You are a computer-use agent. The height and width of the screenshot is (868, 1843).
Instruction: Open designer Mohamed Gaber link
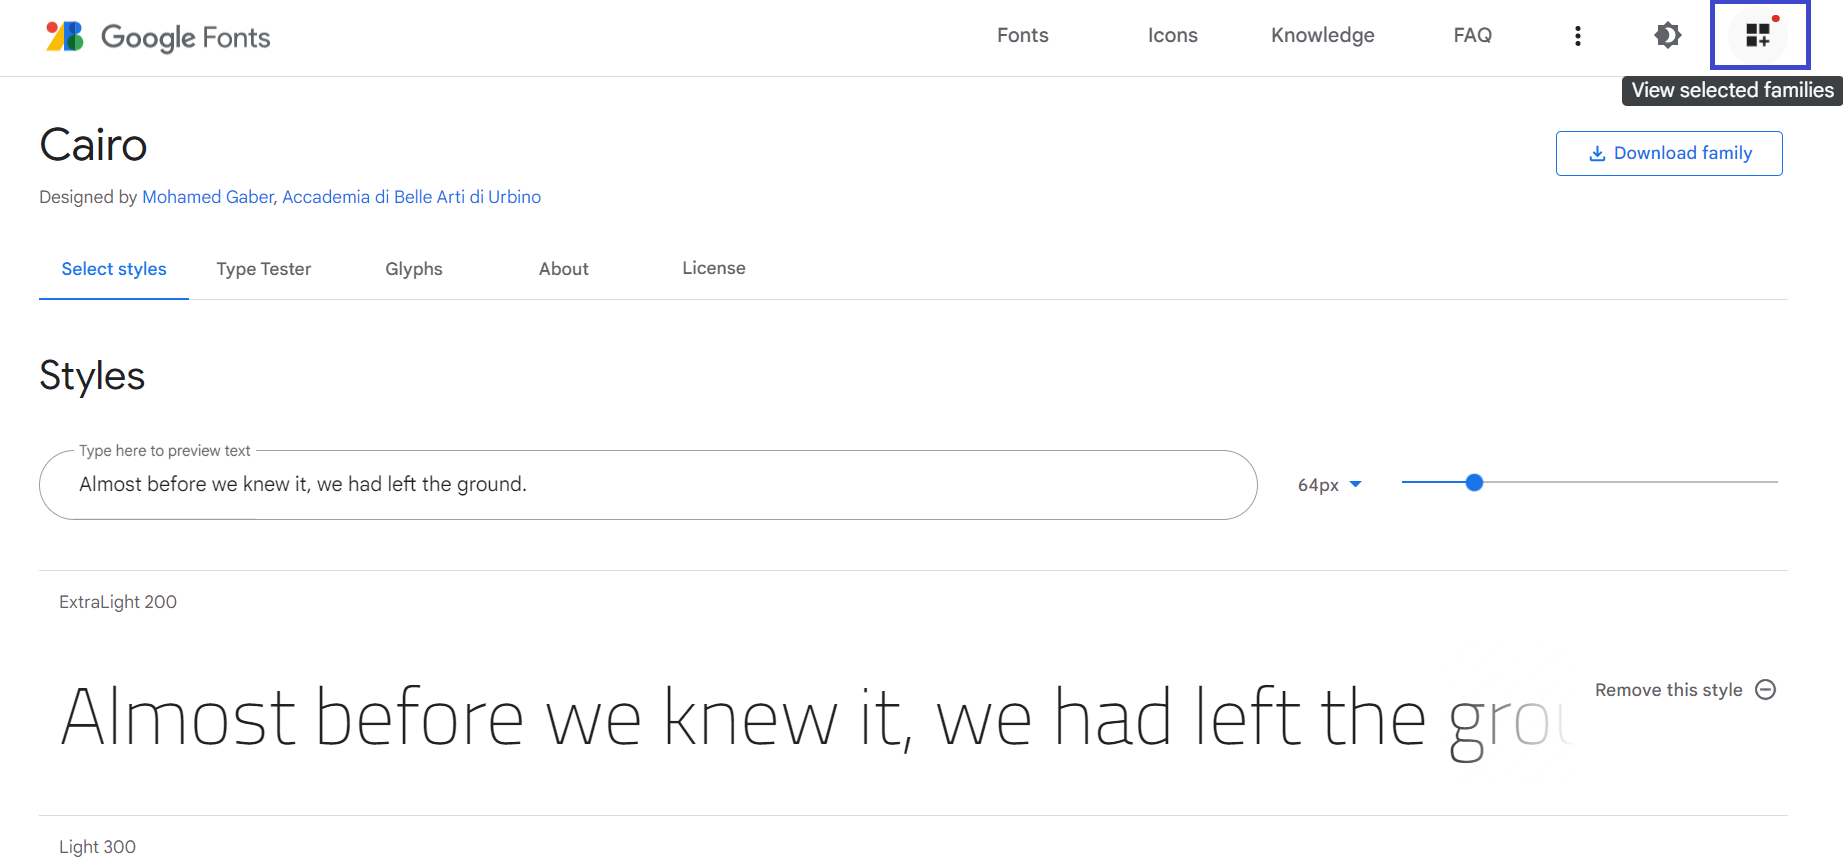[x=208, y=197]
